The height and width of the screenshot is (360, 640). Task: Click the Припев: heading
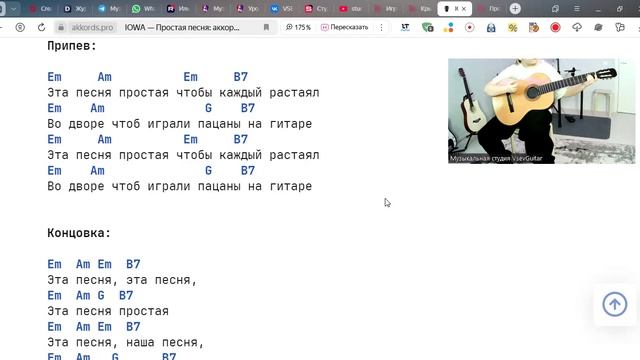pyautogui.click(x=71, y=46)
